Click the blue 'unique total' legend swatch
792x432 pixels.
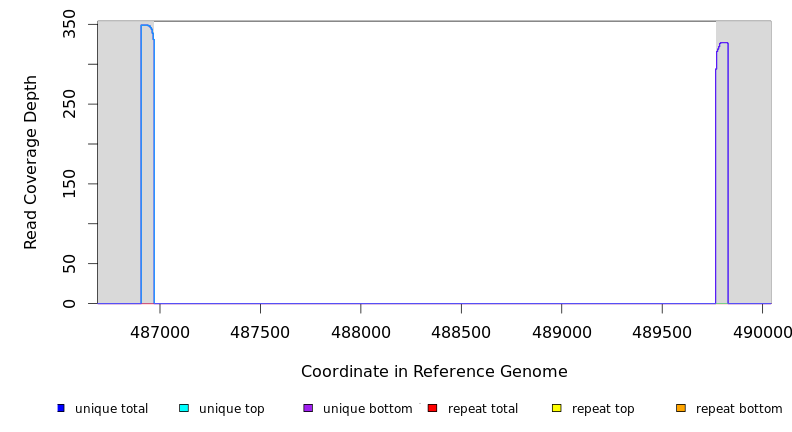click(x=61, y=408)
